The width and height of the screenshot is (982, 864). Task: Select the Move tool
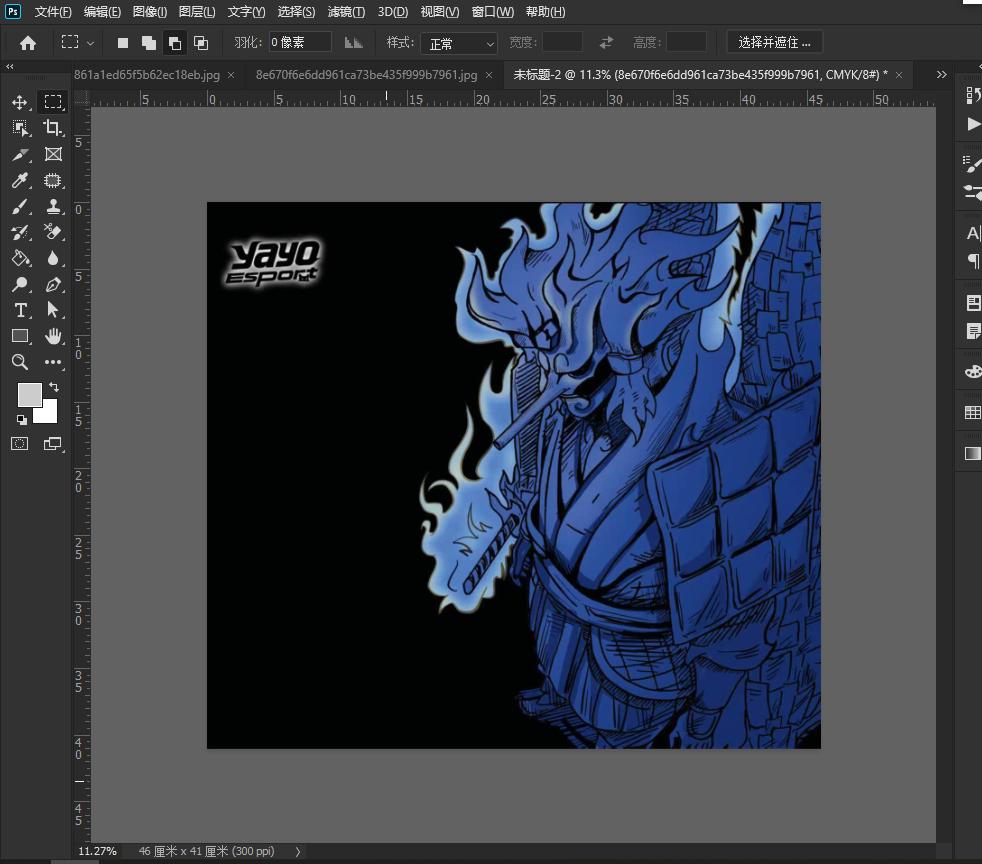point(20,102)
